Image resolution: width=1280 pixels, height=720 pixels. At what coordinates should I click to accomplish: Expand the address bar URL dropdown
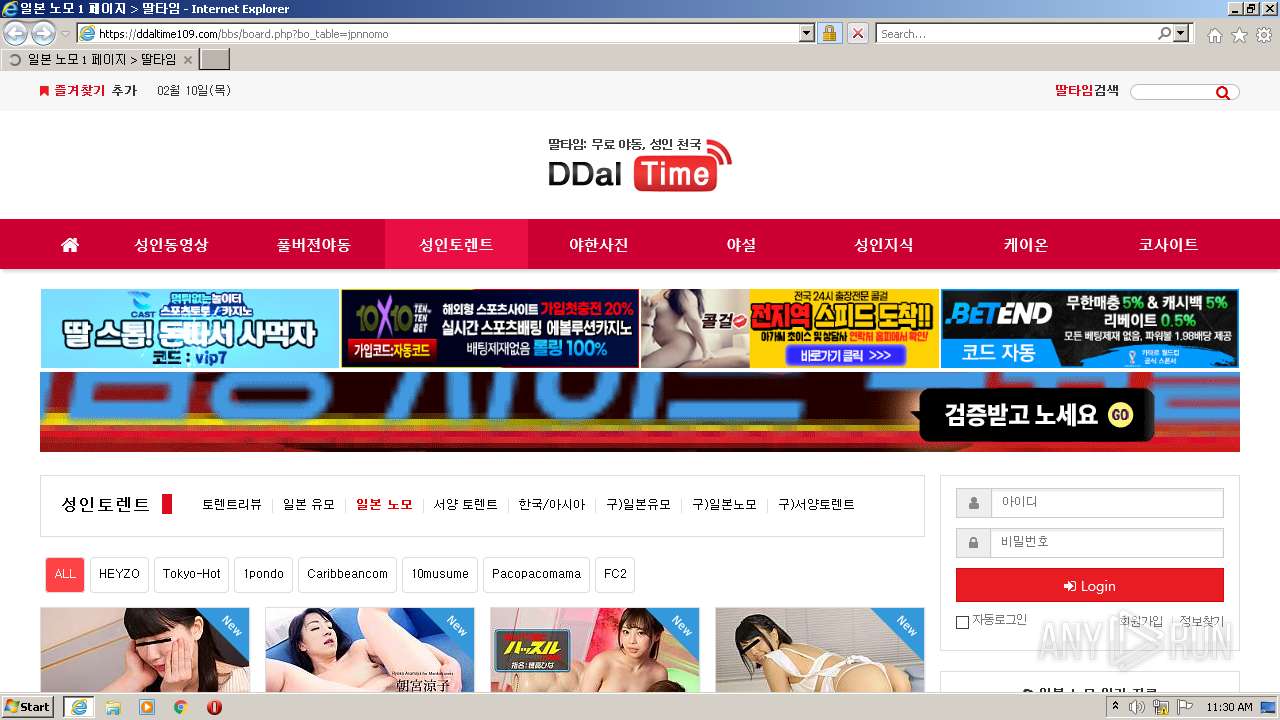pyautogui.click(x=807, y=33)
